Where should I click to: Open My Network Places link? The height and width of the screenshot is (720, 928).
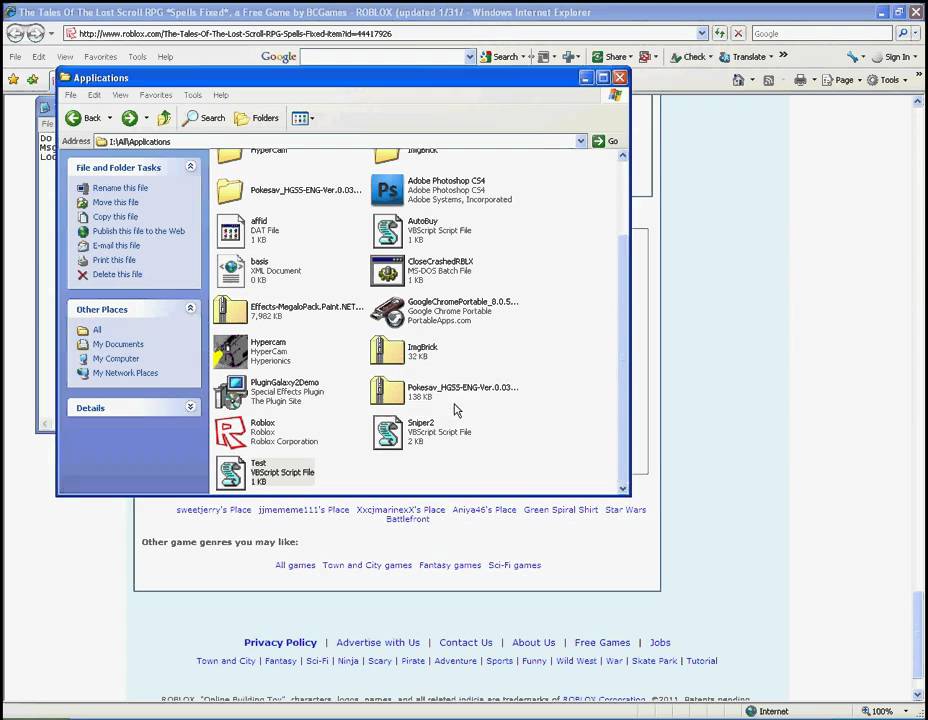(125, 373)
